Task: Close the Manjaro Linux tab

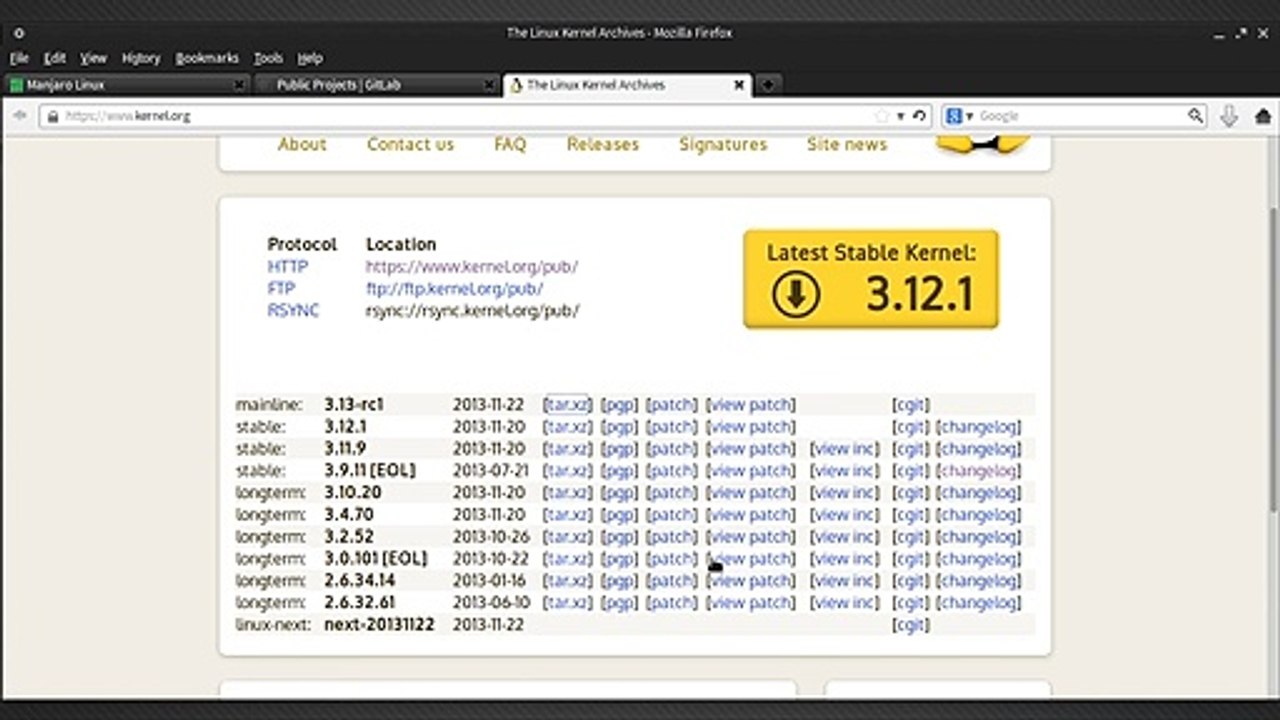Action: point(239,85)
